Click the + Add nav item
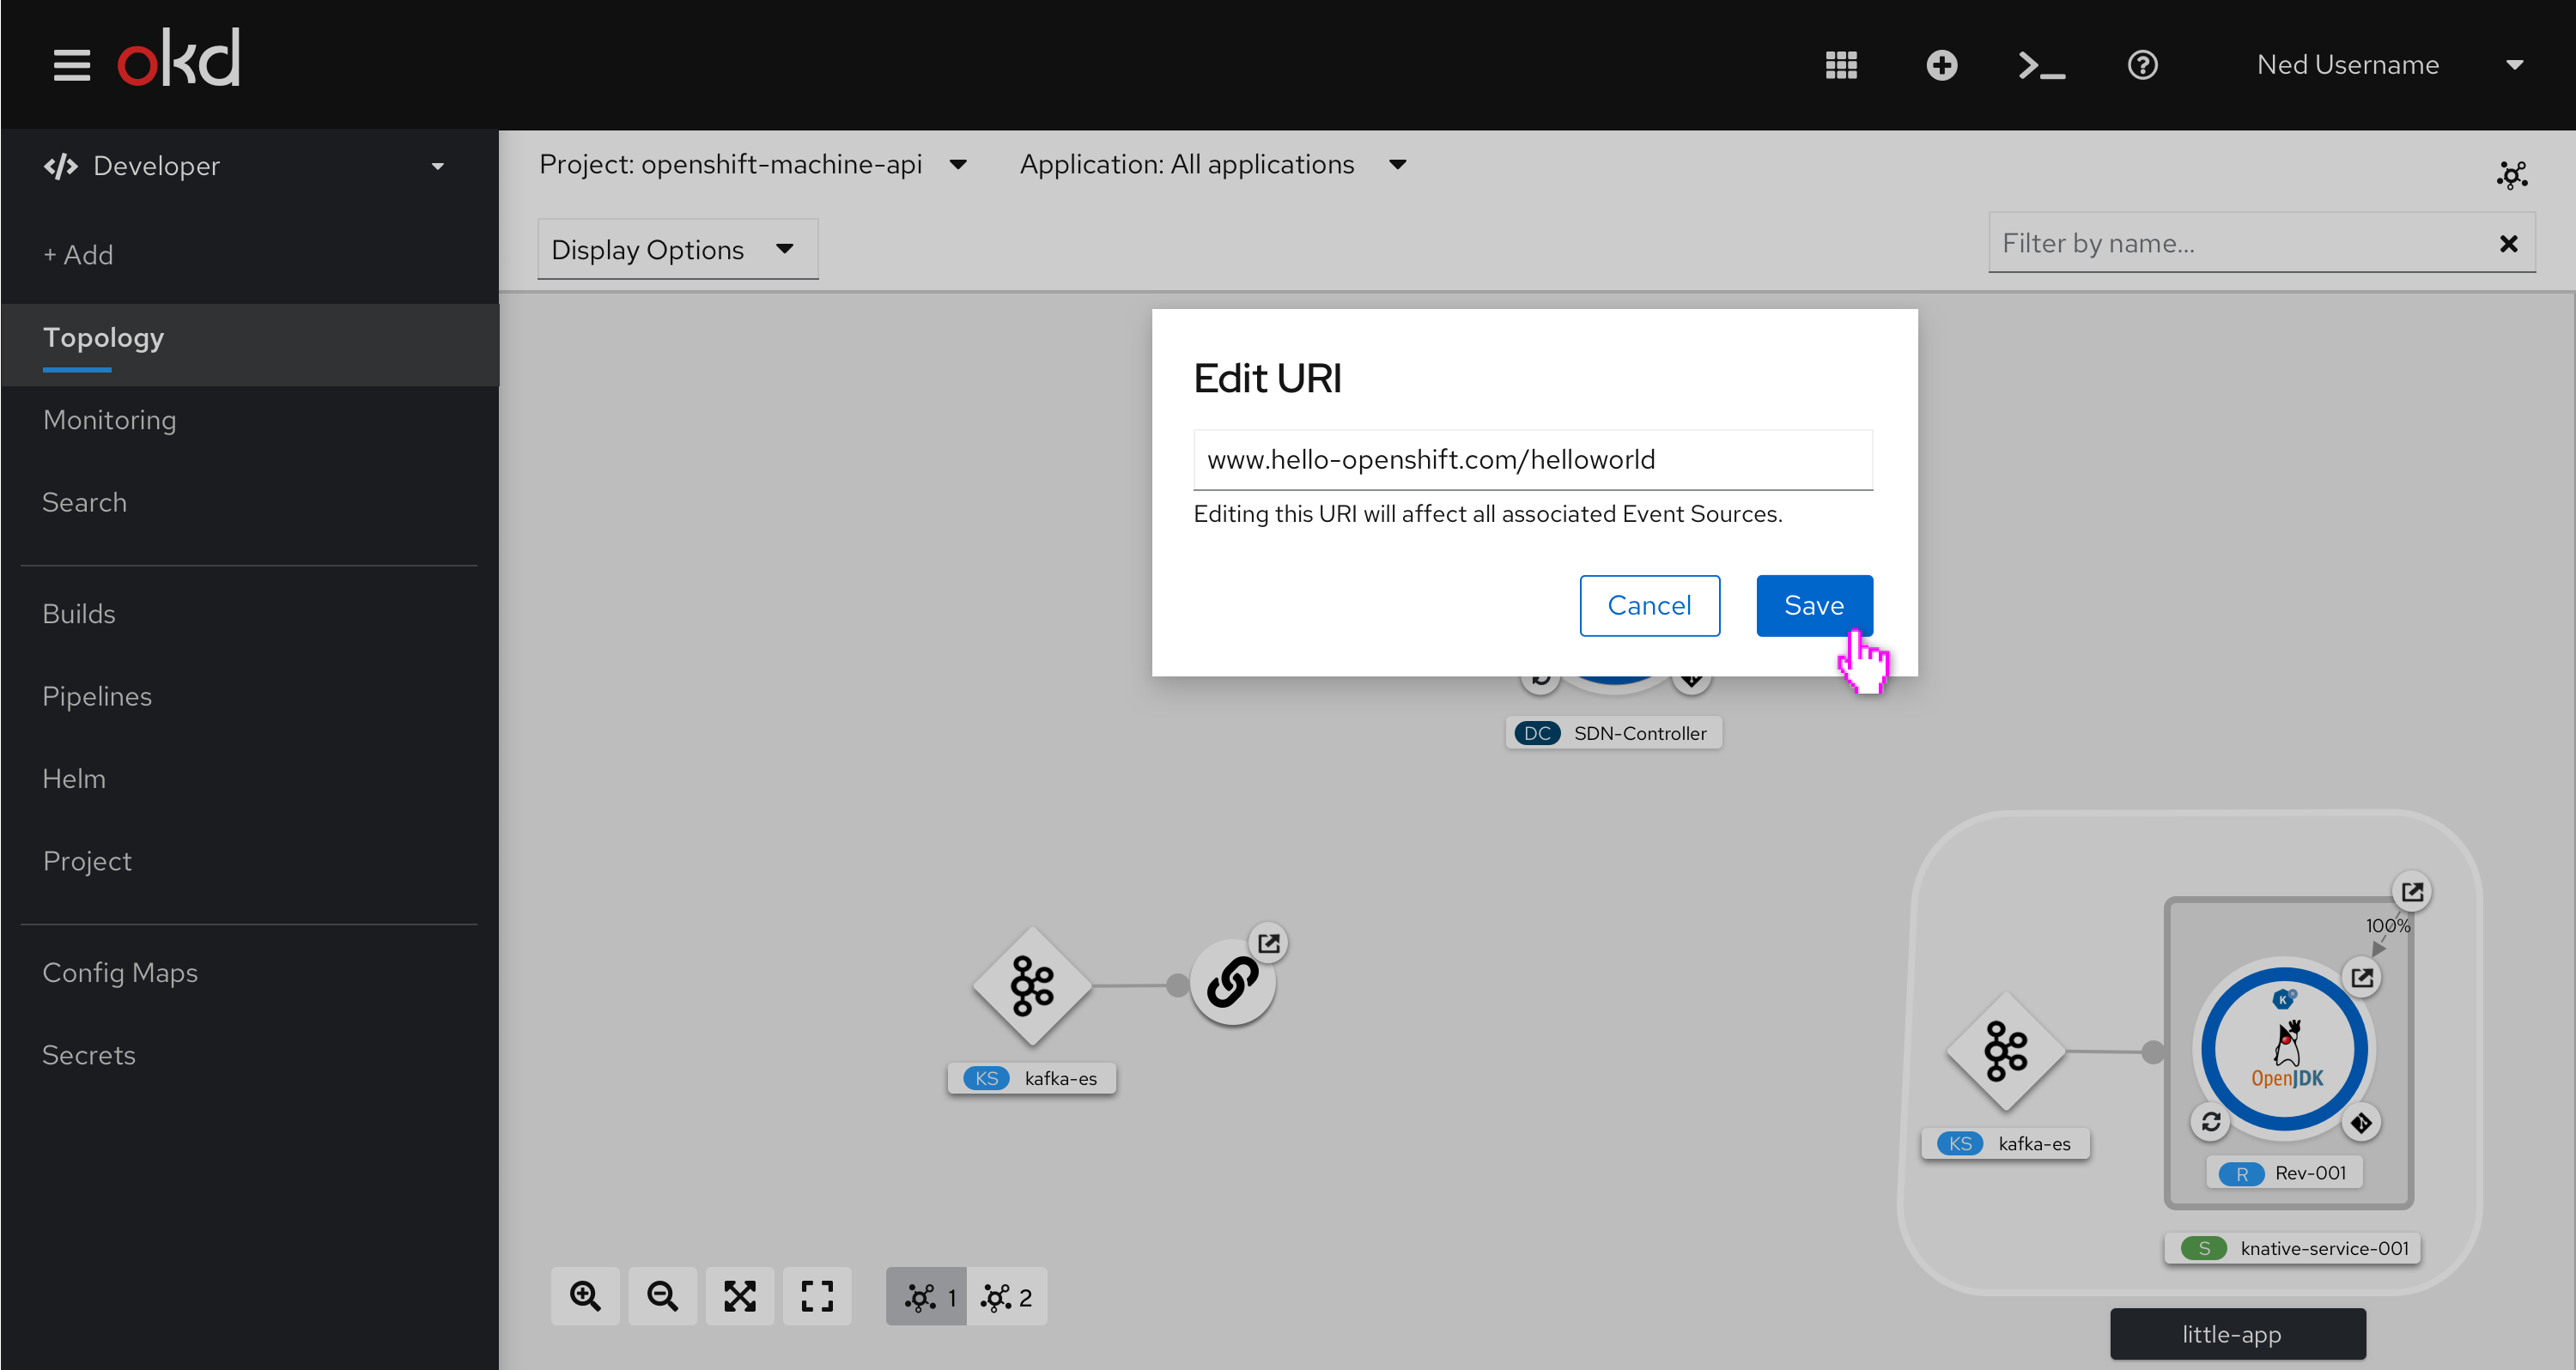Image resolution: width=2576 pixels, height=1370 pixels. (78, 255)
